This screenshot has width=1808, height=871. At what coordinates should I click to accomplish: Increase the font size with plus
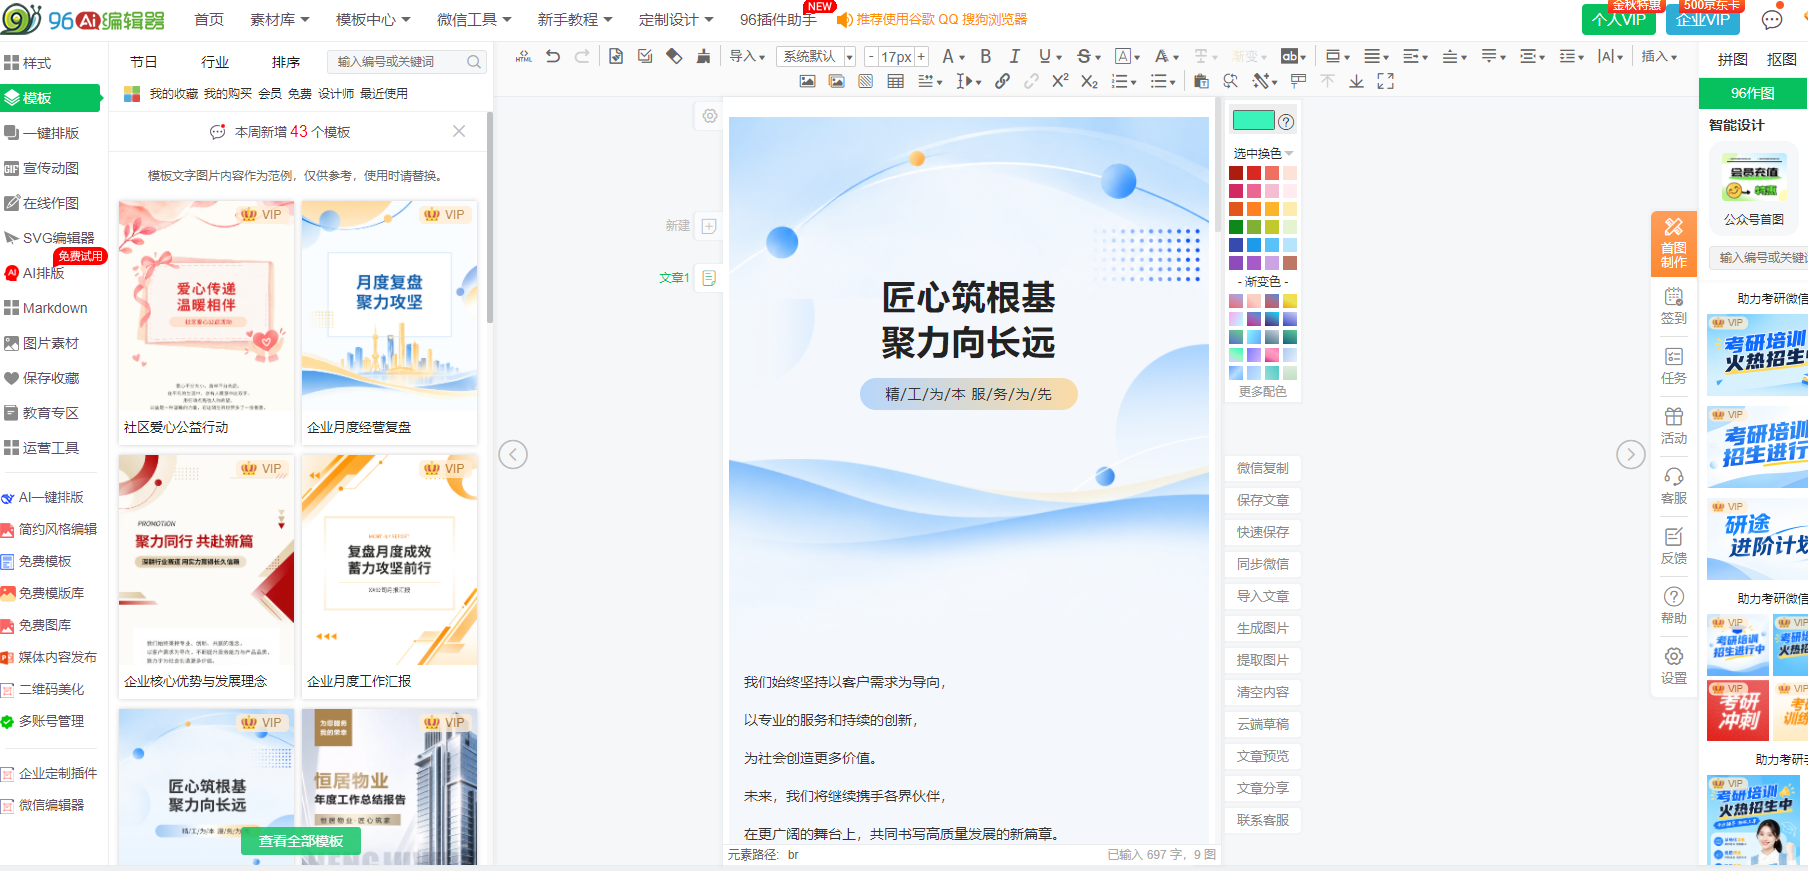tap(921, 57)
